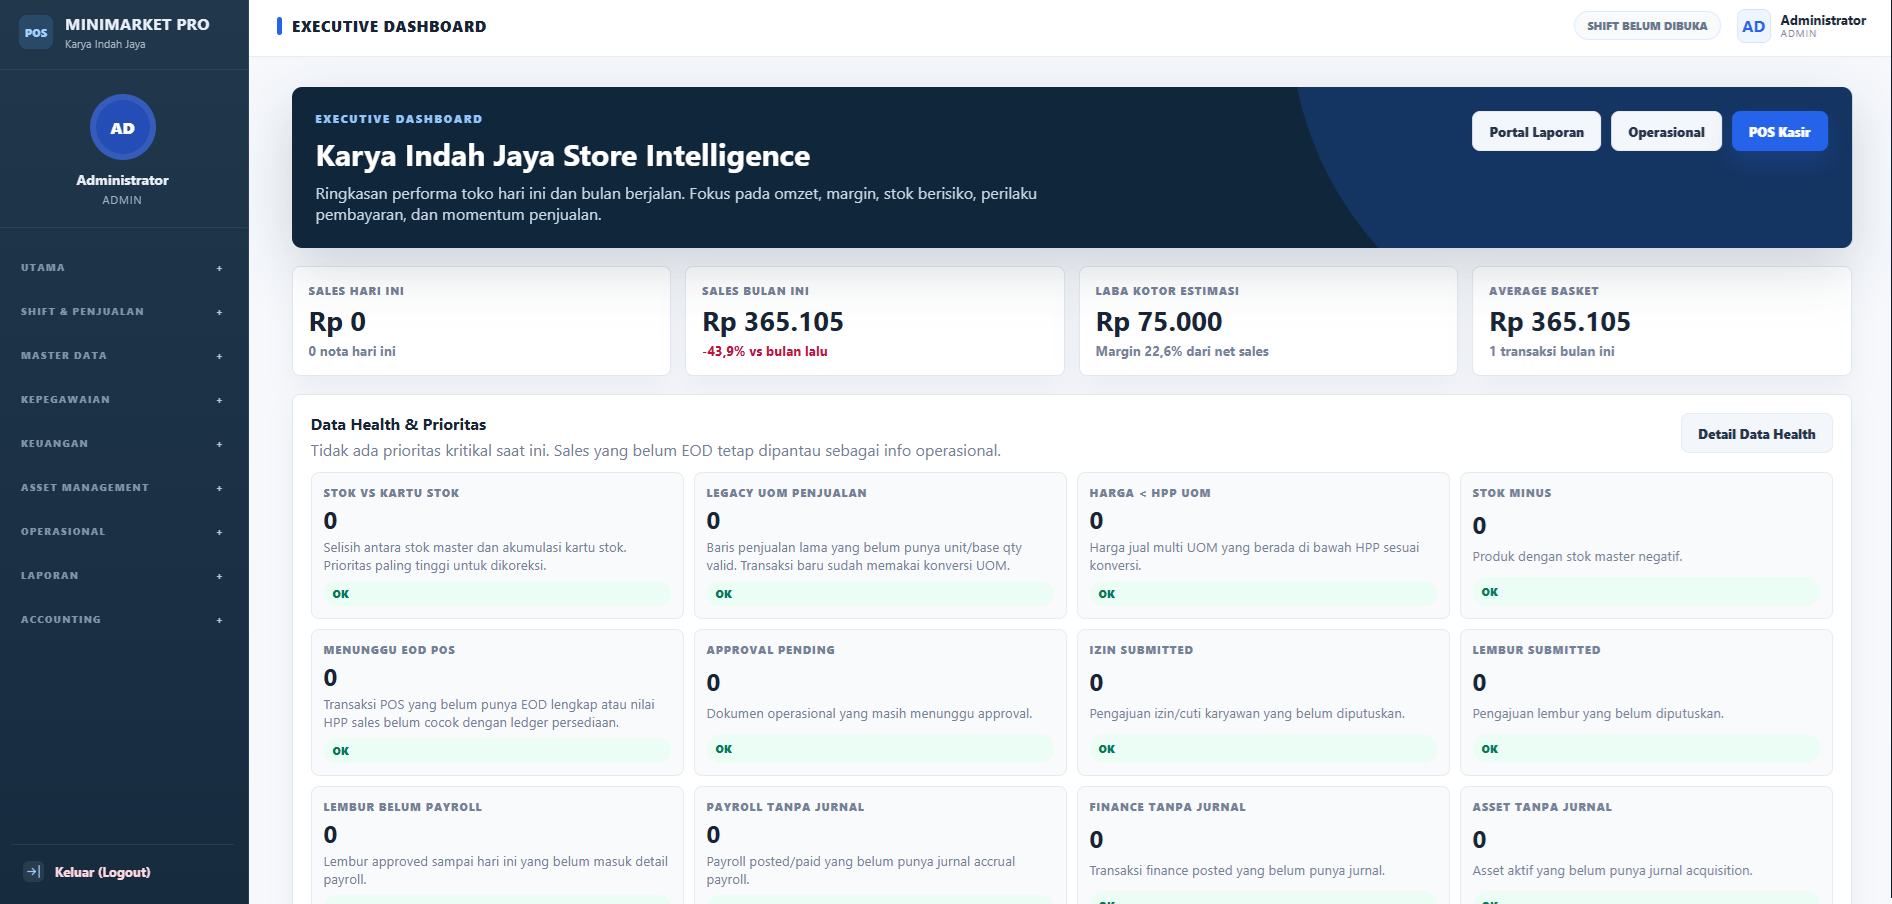Open the Average Basket card
The width and height of the screenshot is (1892, 904).
[x=1662, y=321]
